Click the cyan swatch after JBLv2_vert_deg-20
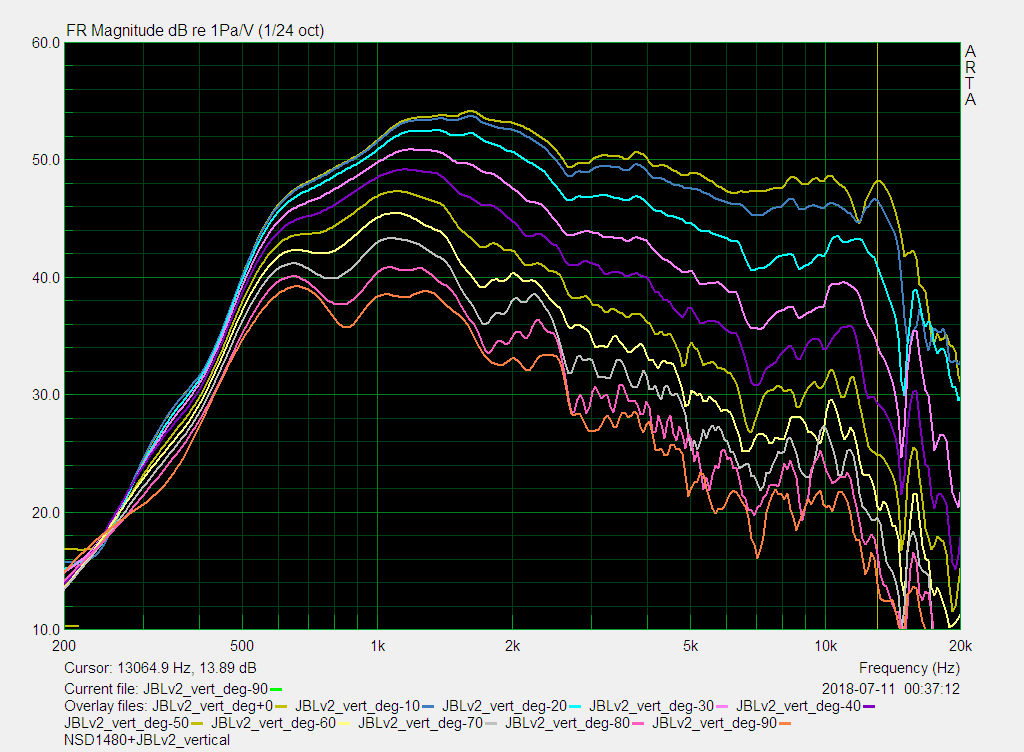This screenshot has width=1024, height=752. pyautogui.click(x=575, y=706)
